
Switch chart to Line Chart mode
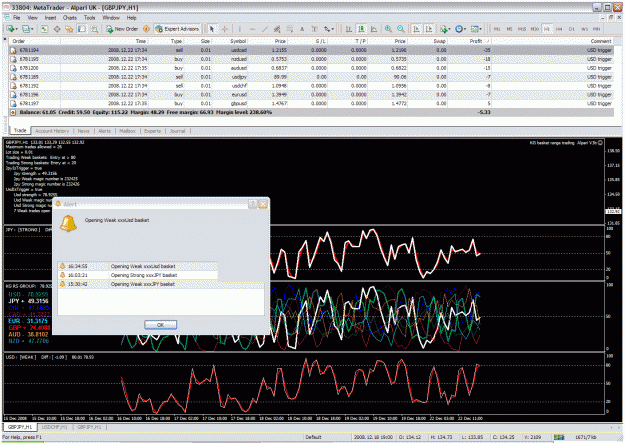374,29
